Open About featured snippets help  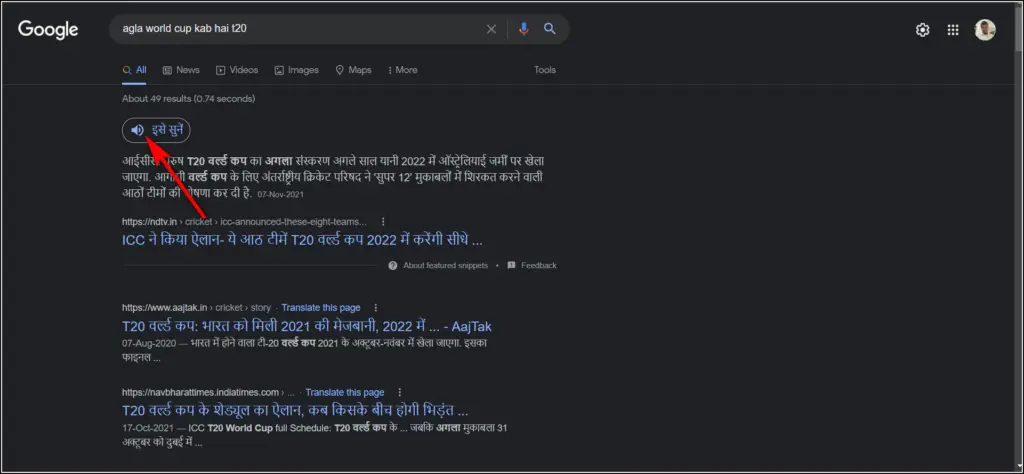[x=438, y=266]
